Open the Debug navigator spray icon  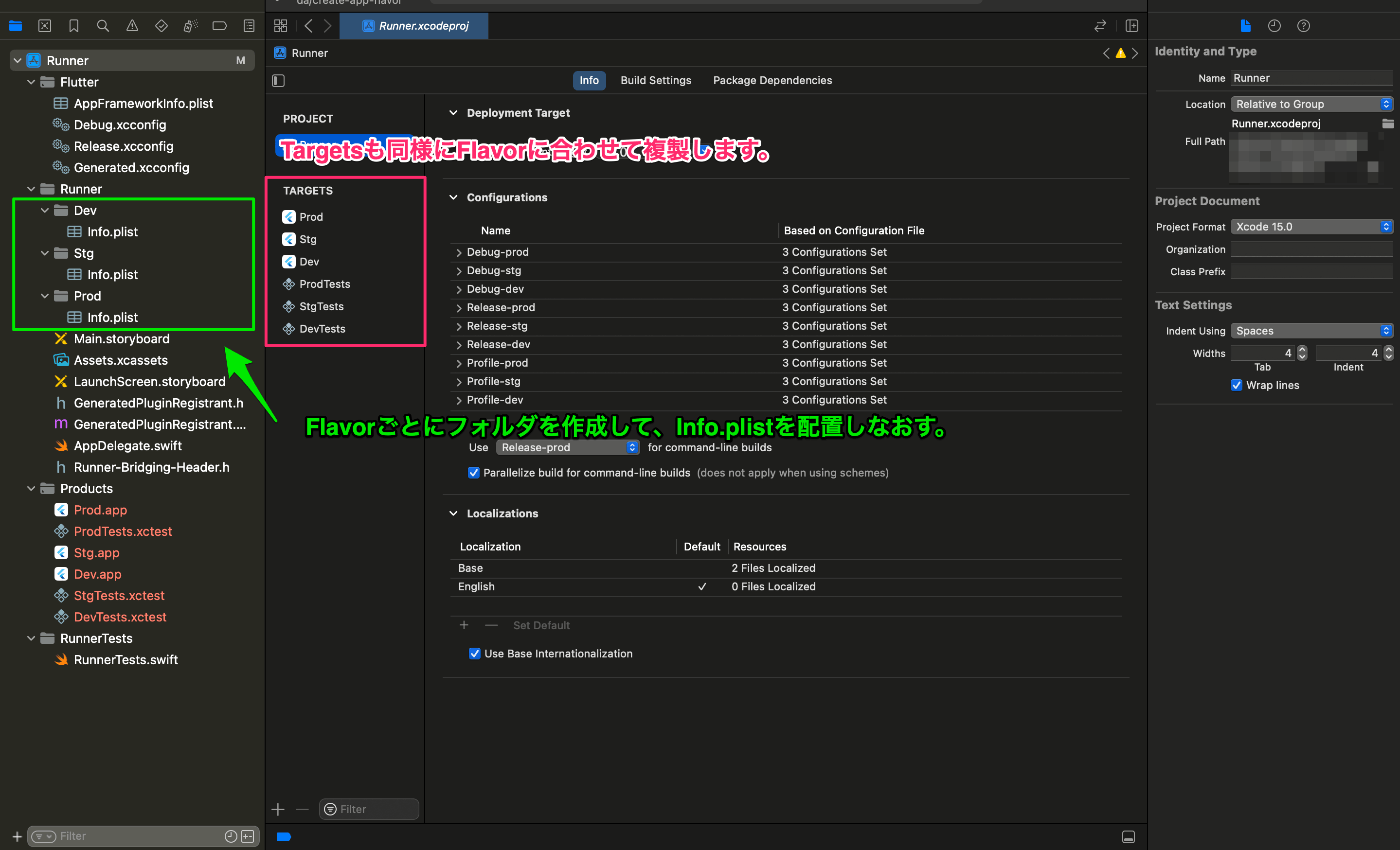[191, 26]
